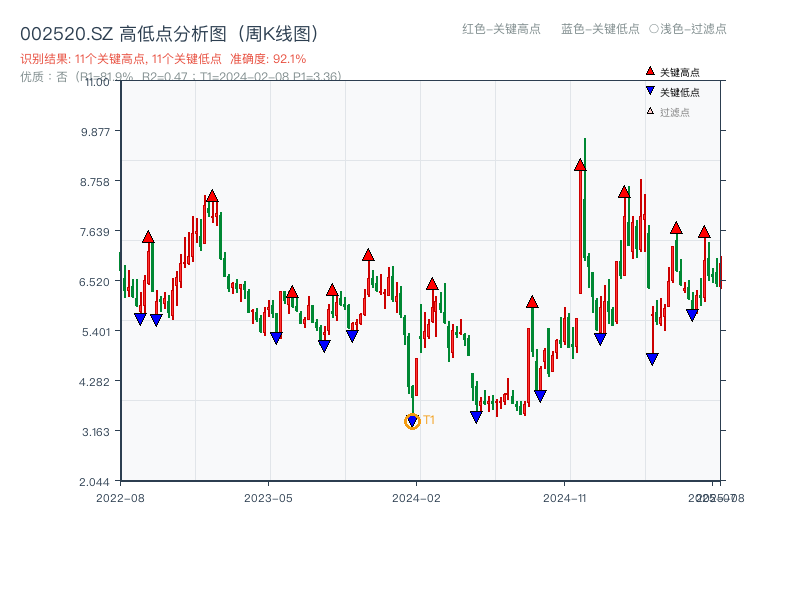The image size is (800, 600).
Task: Select the red high marker near 8.5 after 2024-11
Action: pos(624,192)
